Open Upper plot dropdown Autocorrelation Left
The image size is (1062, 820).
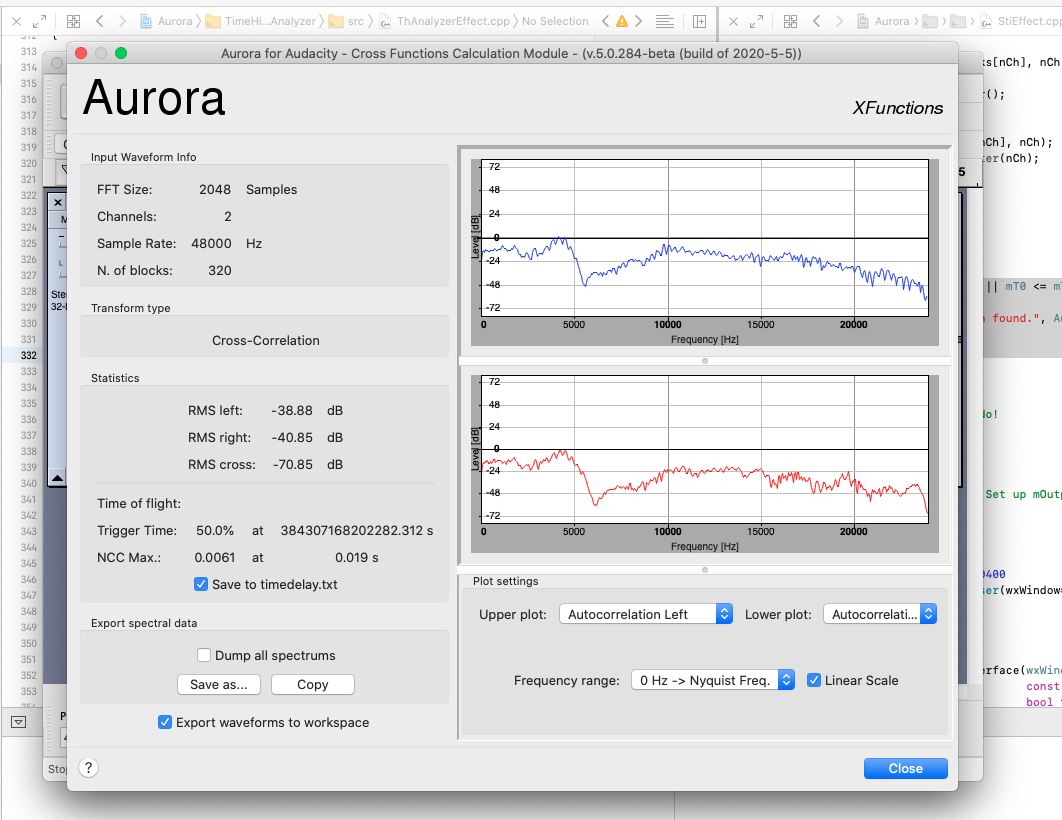click(x=646, y=614)
